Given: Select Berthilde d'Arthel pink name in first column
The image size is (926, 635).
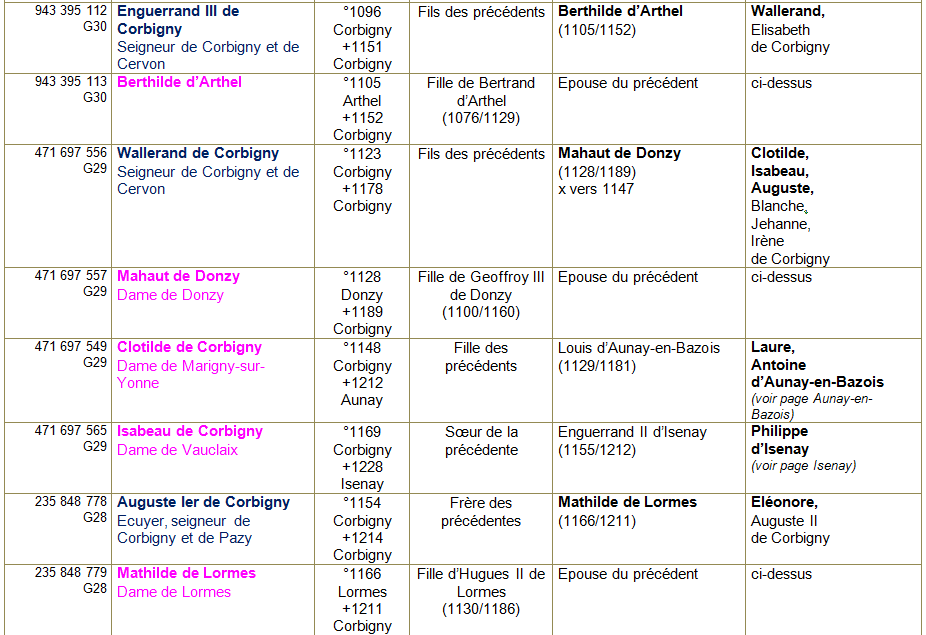Looking at the screenshot, I should point(179,82).
